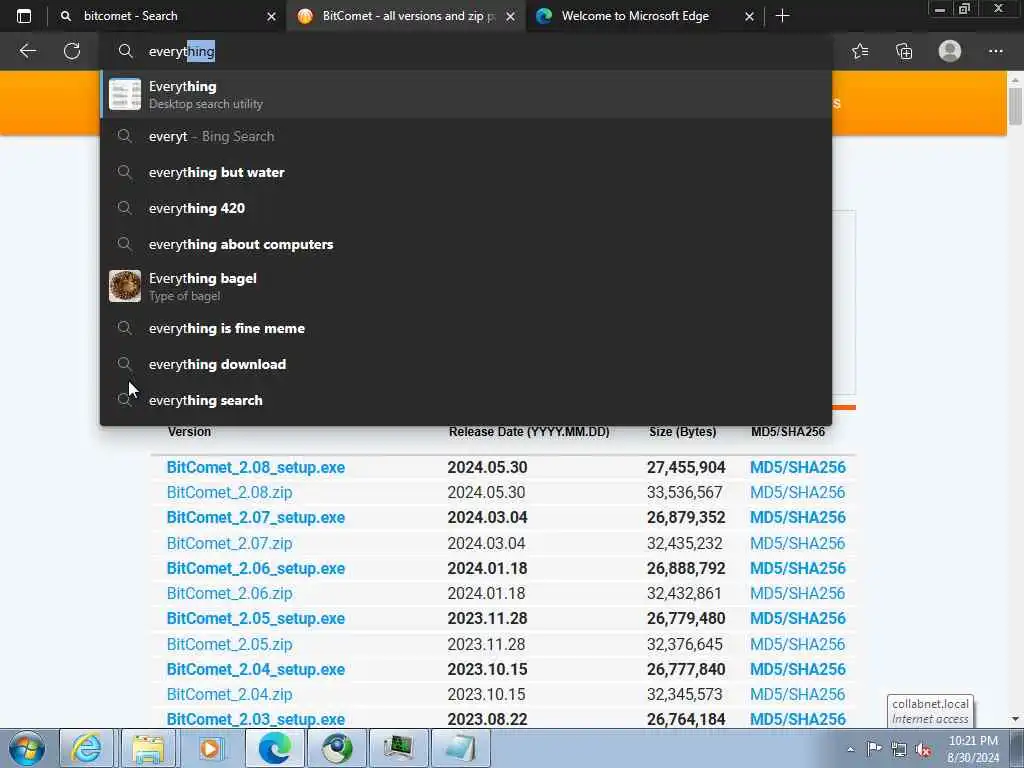Select the Everything bagel suggestion
1024x768 pixels.
(x=466, y=286)
